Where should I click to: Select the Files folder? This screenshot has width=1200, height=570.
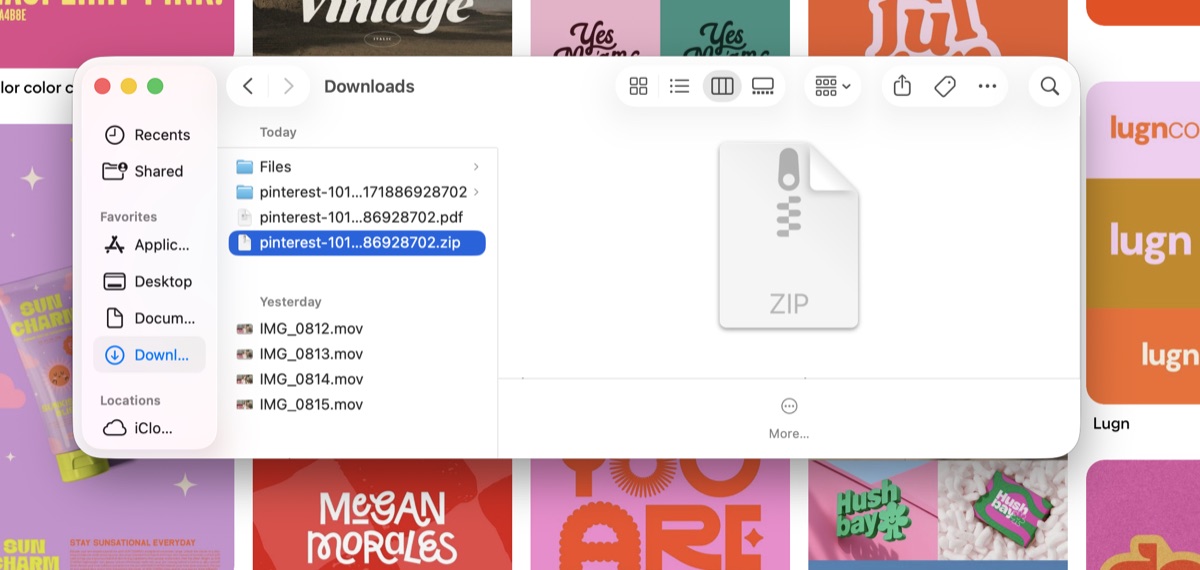tap(357, 167)
